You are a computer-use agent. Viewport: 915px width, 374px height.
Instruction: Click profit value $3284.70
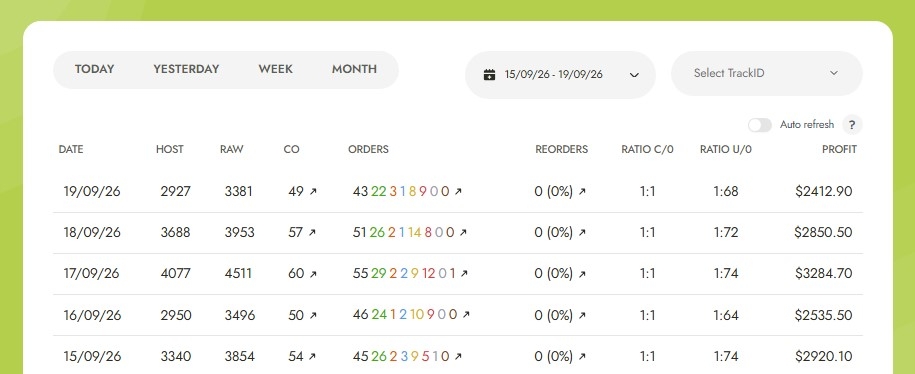pyautogui.click(x=823, y=273)
